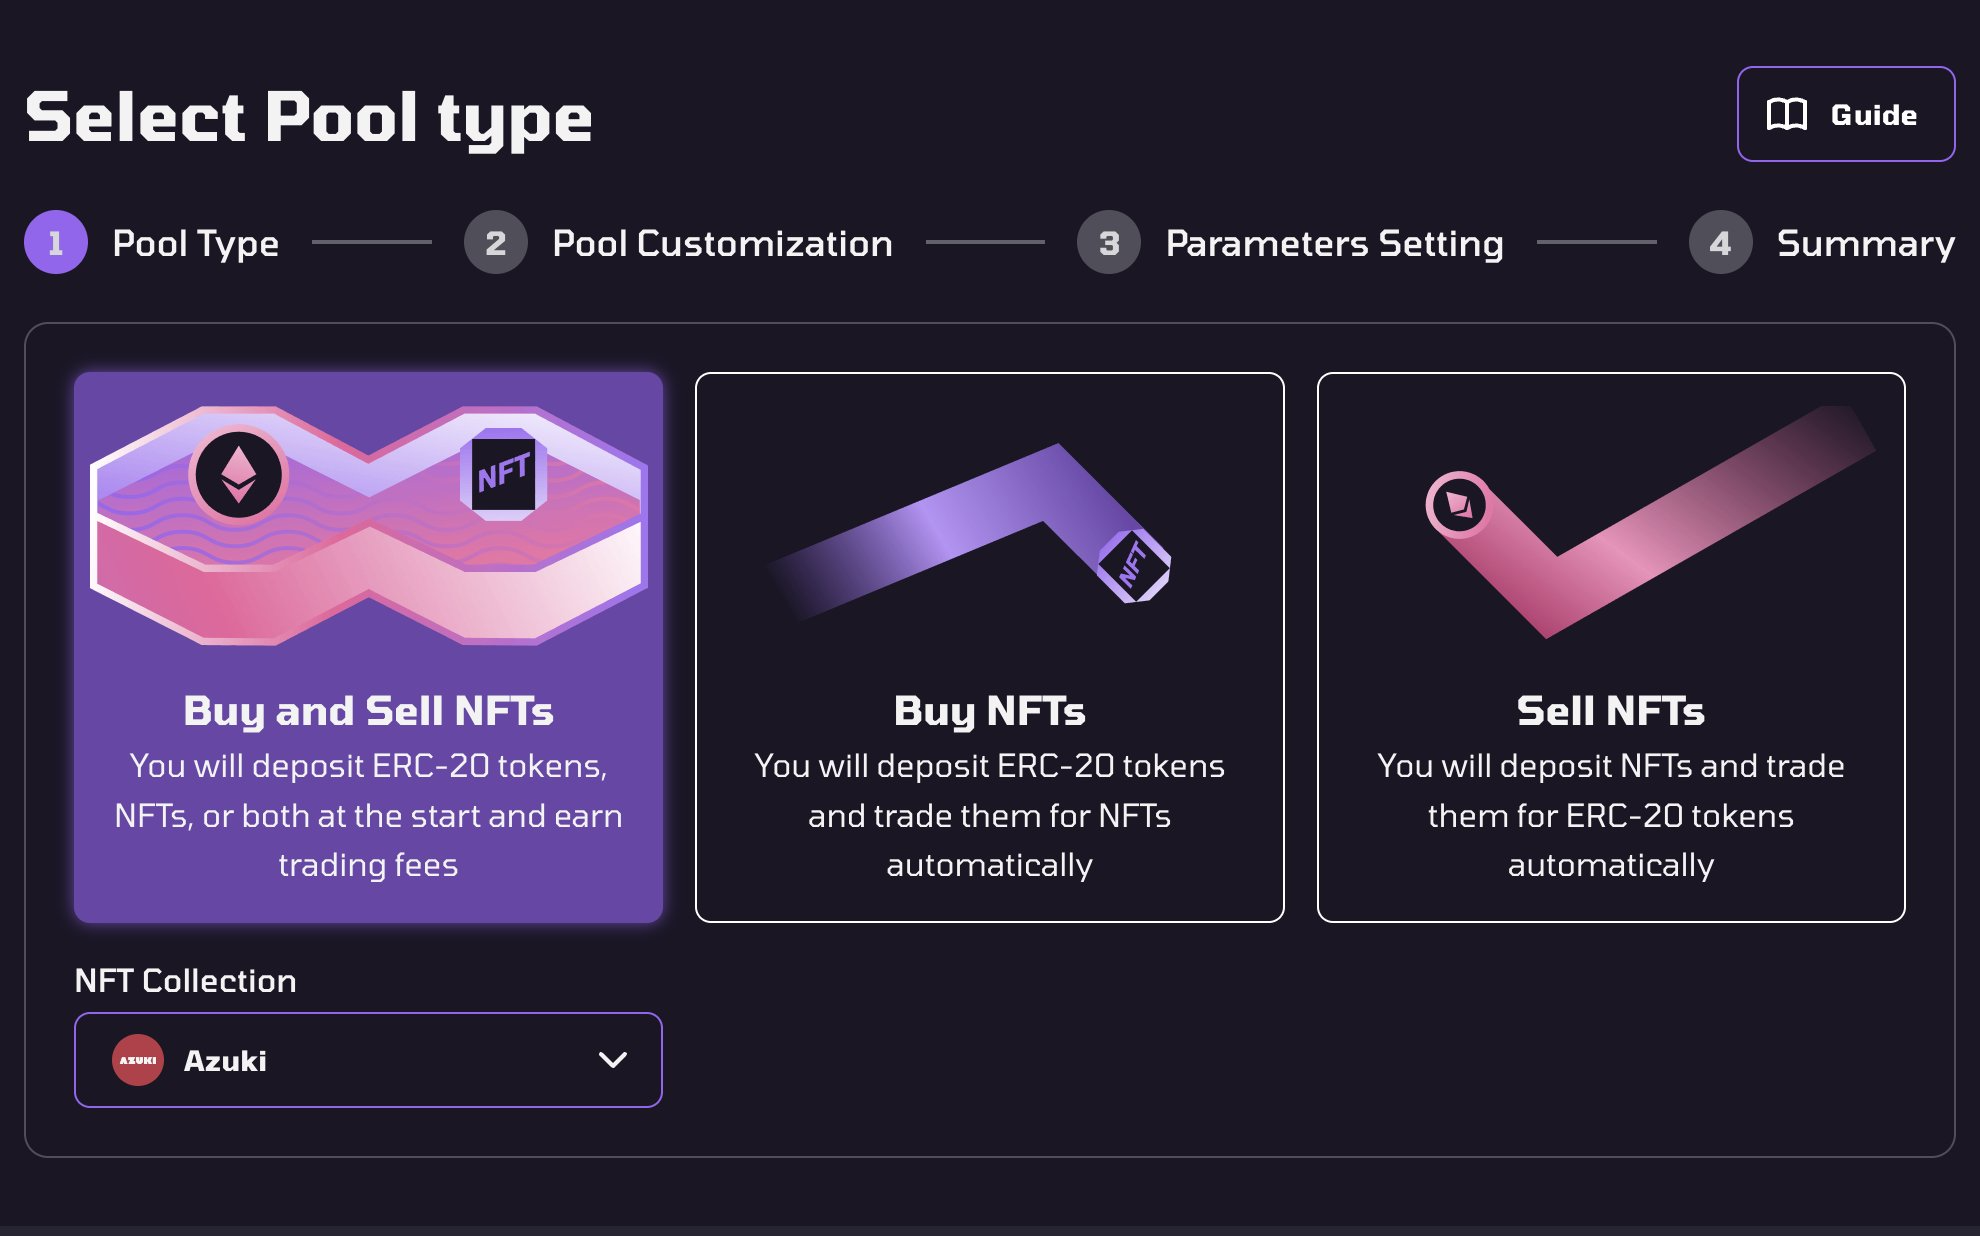The image size is (1980, 1236).
Task: Click the pink token icon in Sell NFTs card
Action: click(x=1459, y=505)
